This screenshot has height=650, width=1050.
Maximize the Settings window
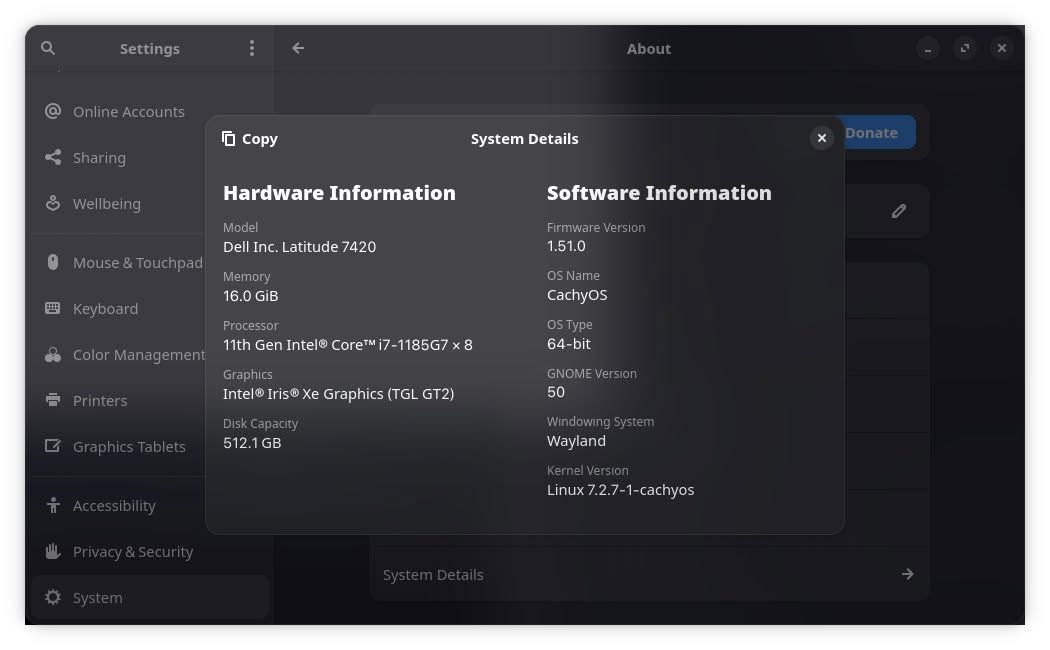pos(964,48)
